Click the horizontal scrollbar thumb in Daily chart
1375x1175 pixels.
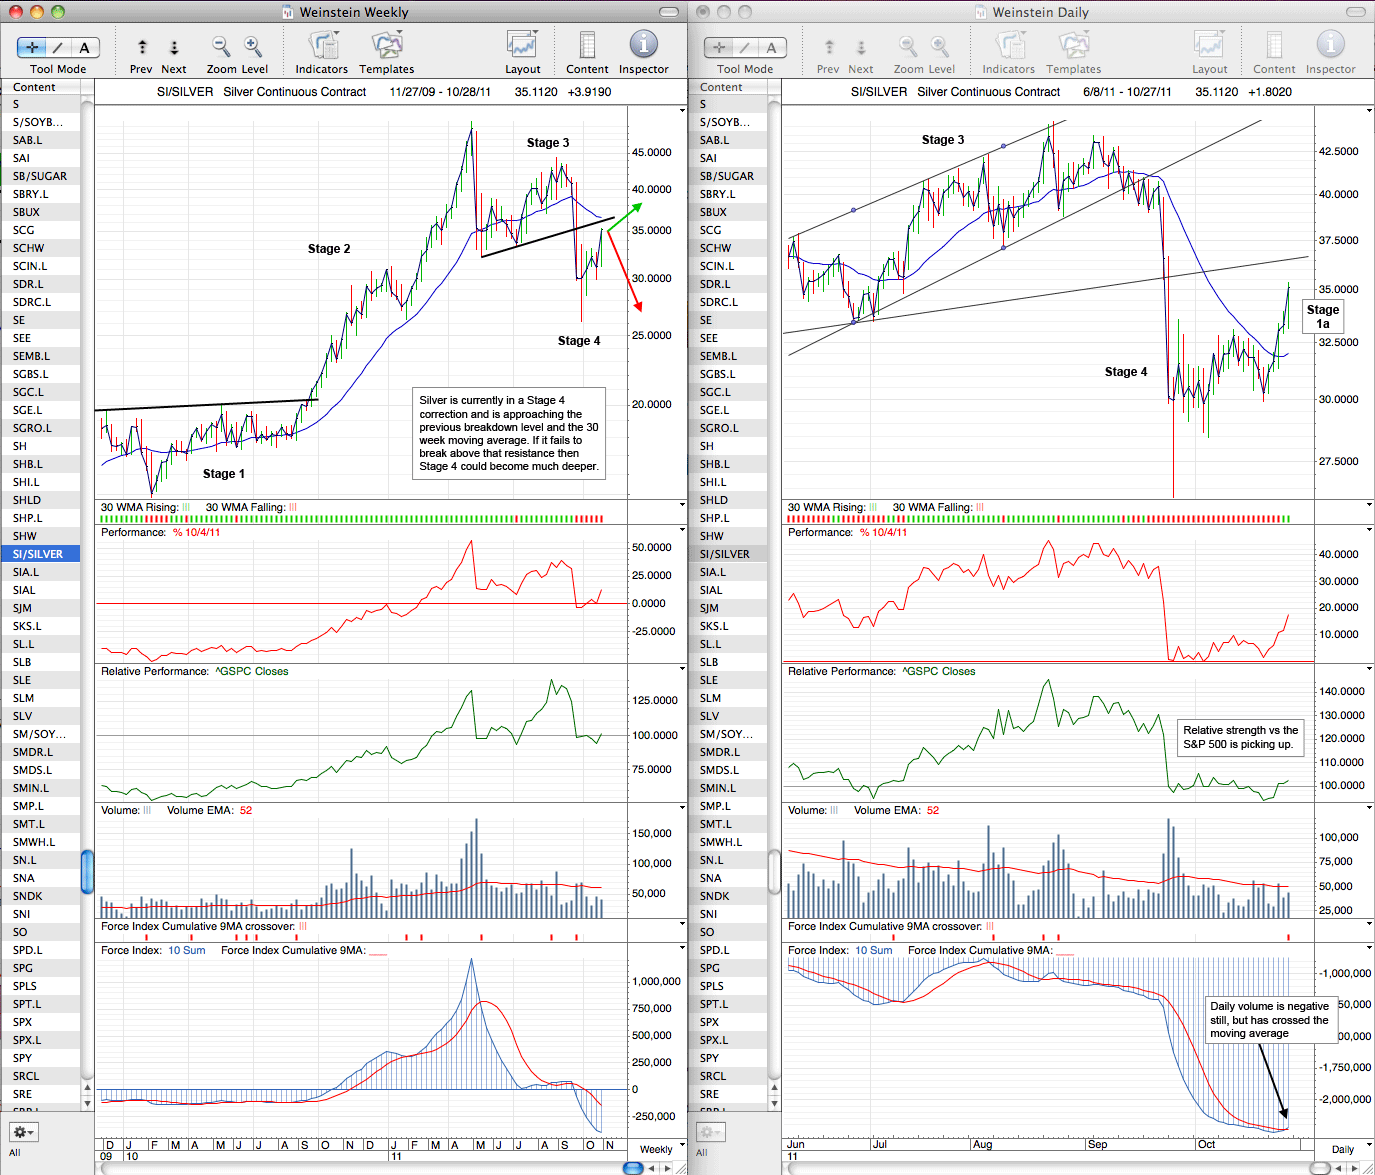pos(1320,1168)
